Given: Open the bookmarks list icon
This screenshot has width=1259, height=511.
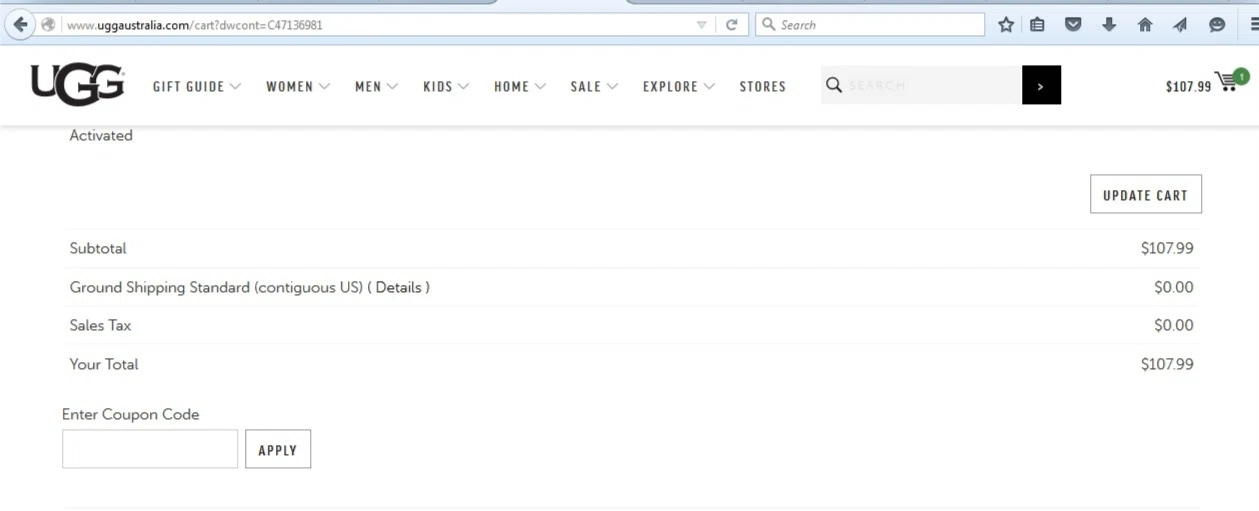Looking at the screenshot, I should pyautogui.click(x=1037, y=25).
